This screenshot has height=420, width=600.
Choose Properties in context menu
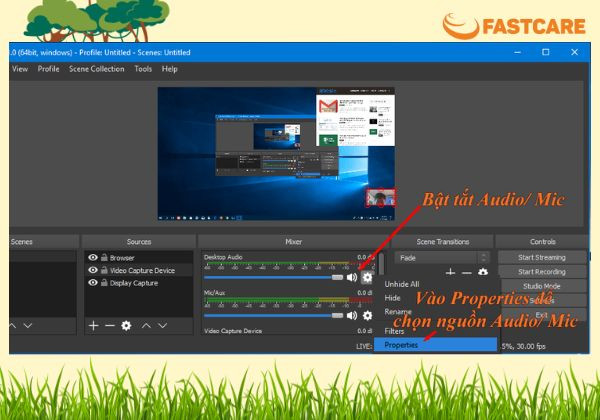point(435,345)
